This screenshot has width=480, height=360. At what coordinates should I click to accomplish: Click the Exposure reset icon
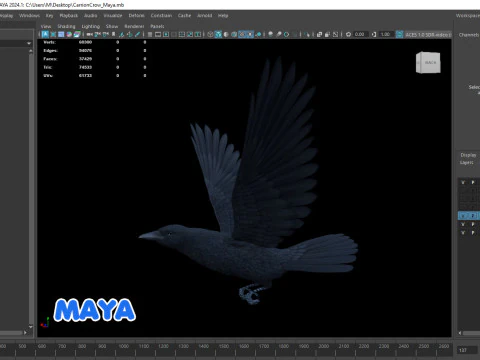click(348, 34)
